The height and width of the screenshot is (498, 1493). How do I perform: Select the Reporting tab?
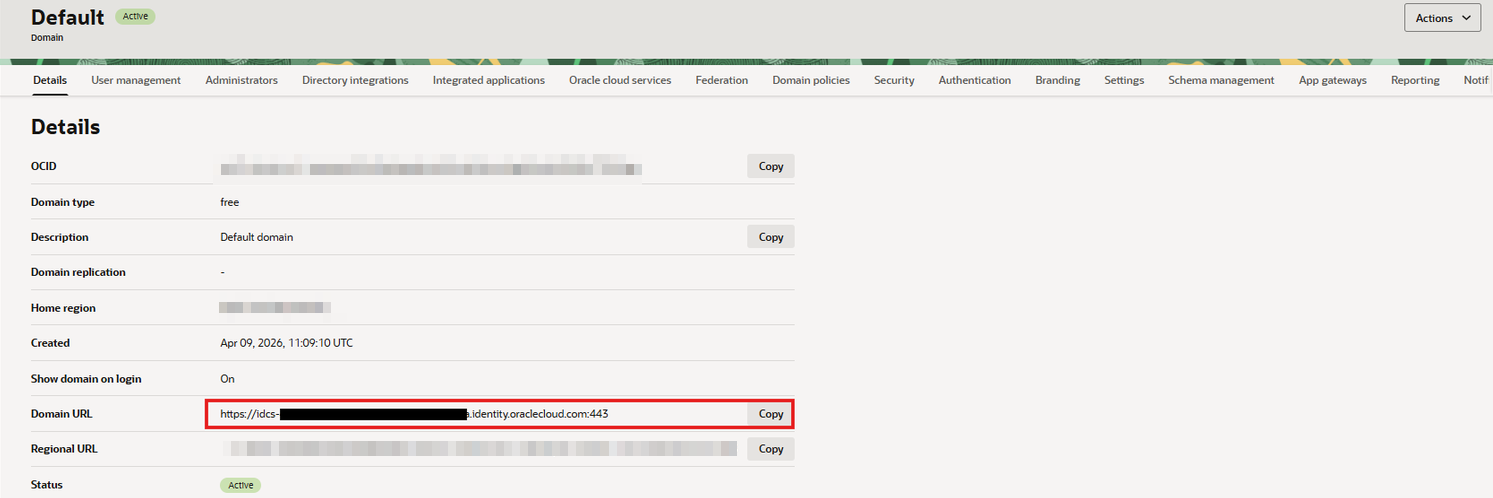tap(1415, 80)
